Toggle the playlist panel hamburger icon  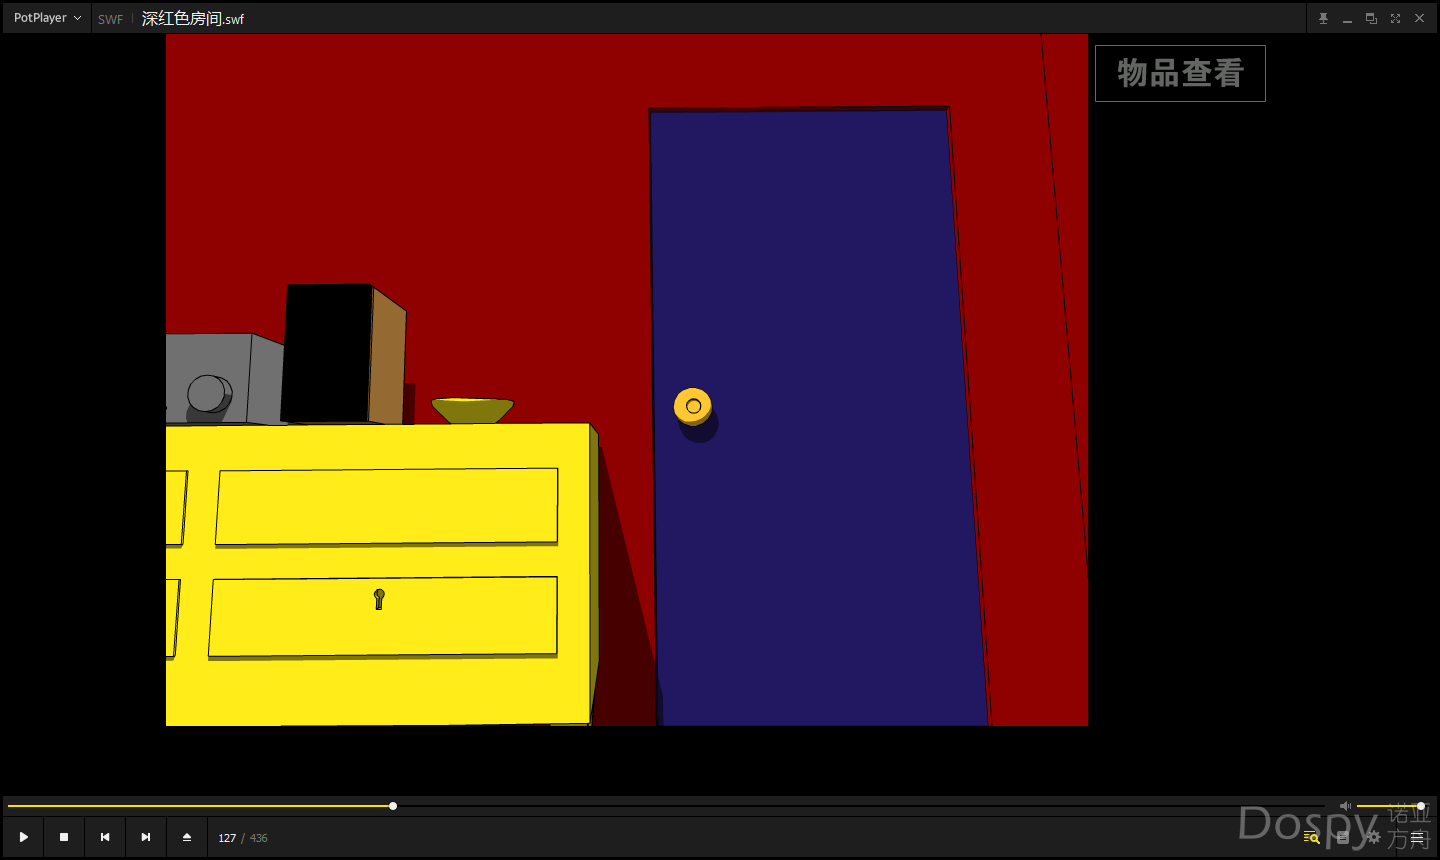click(x=1417, y=837)
